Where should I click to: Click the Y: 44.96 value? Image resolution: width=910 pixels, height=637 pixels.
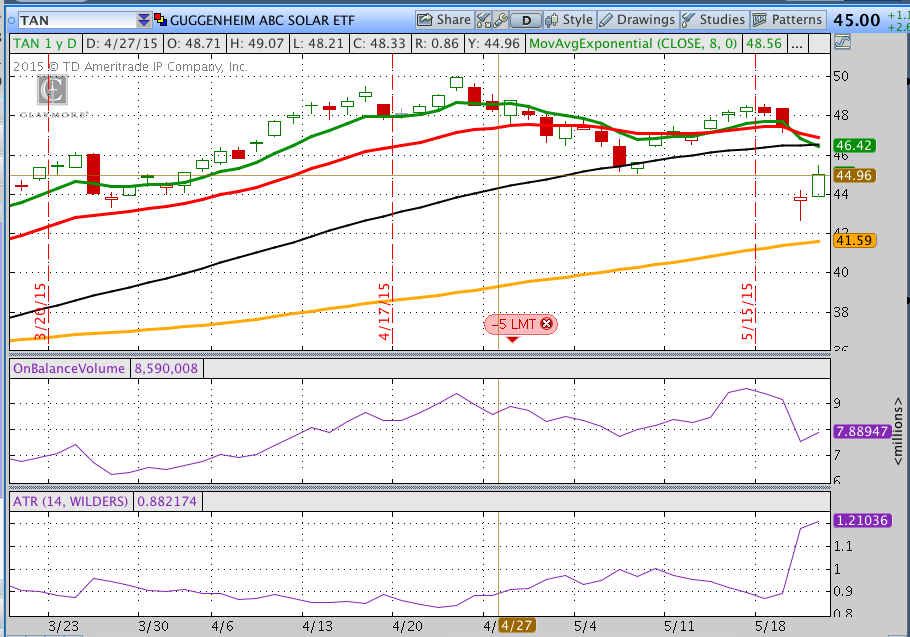[x=493, y=44]
